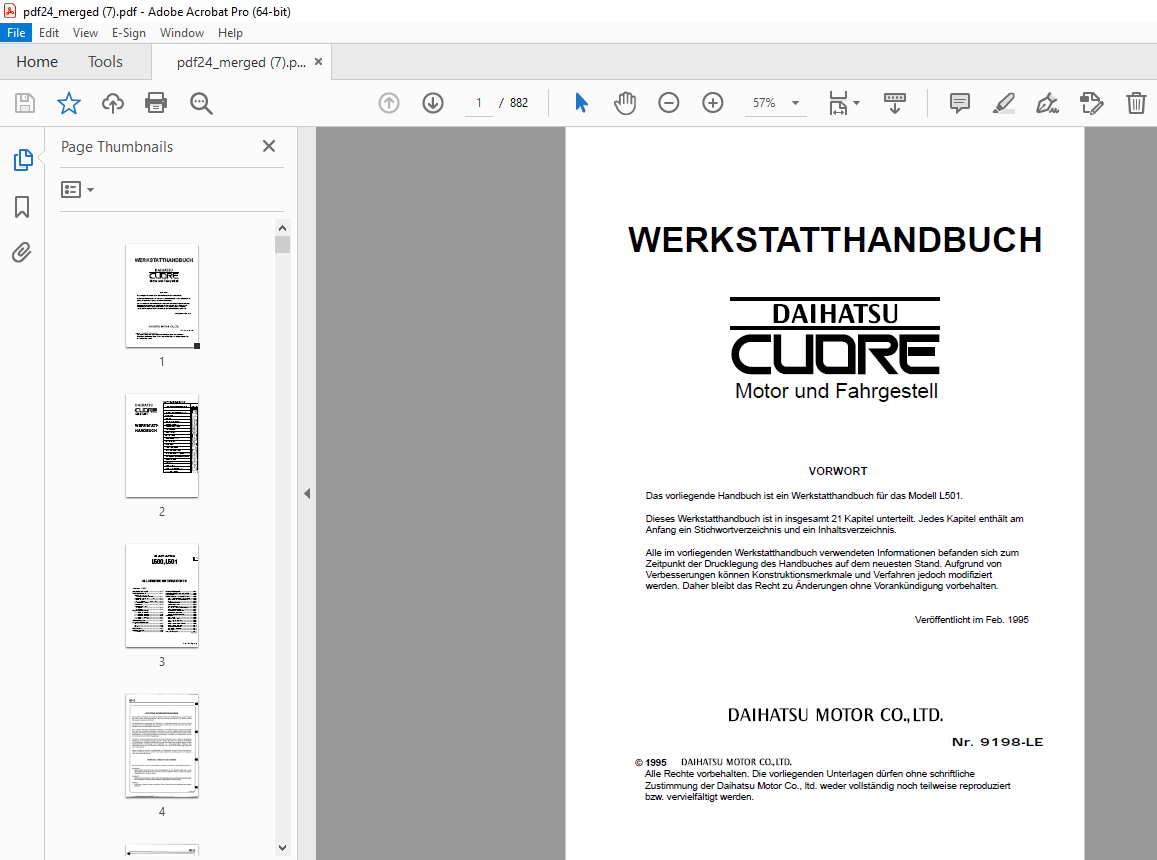Click the page number input field

479,103
